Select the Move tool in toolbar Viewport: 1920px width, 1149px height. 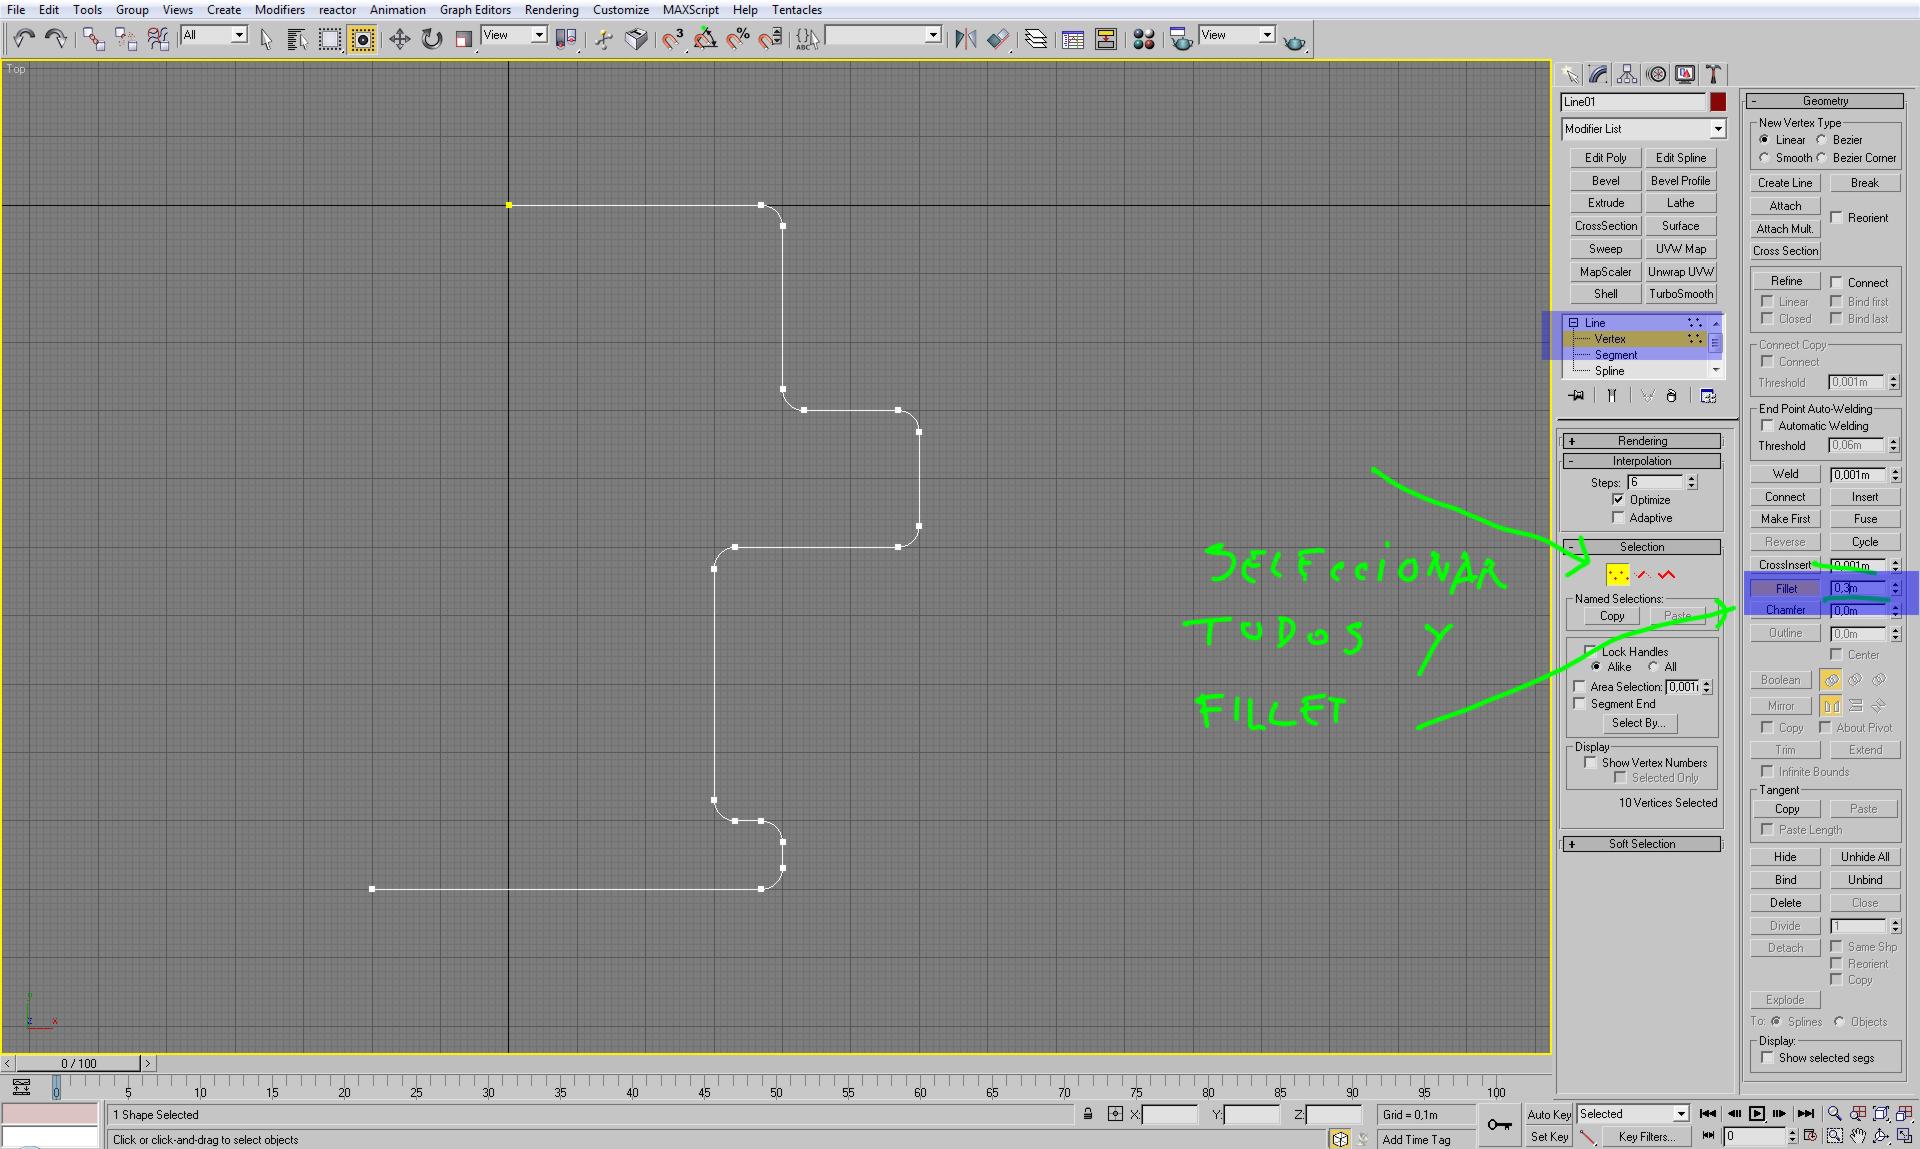(399, 39)
